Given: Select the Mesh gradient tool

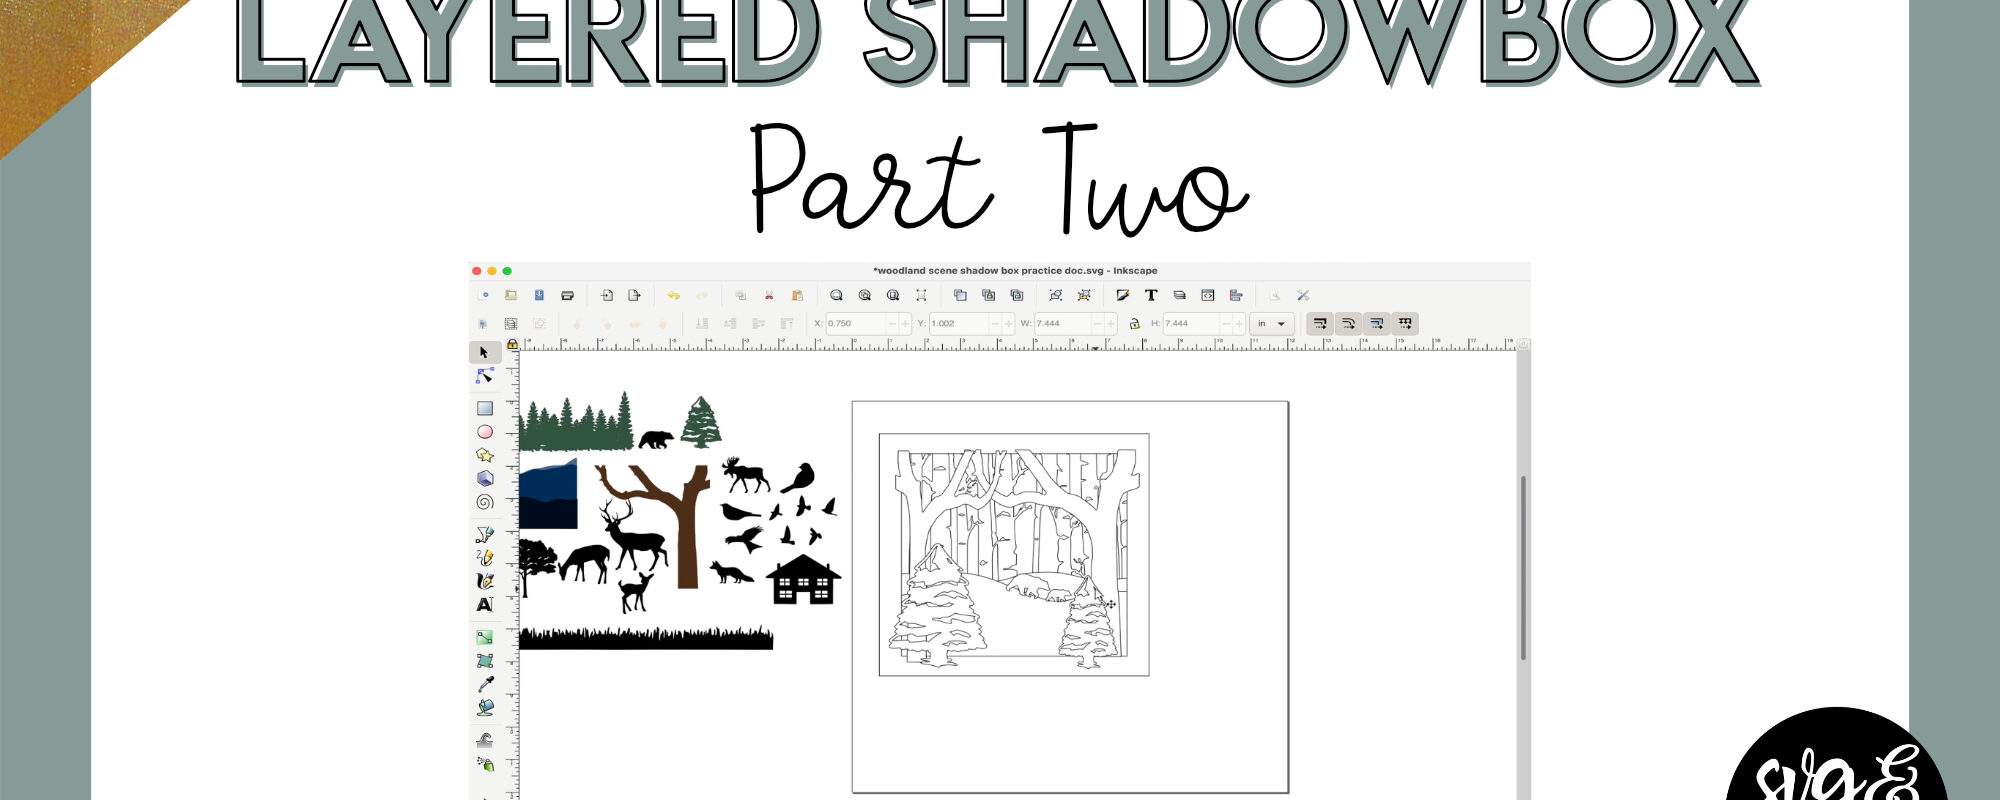Looking at the screenshot, I should point(485,661).
